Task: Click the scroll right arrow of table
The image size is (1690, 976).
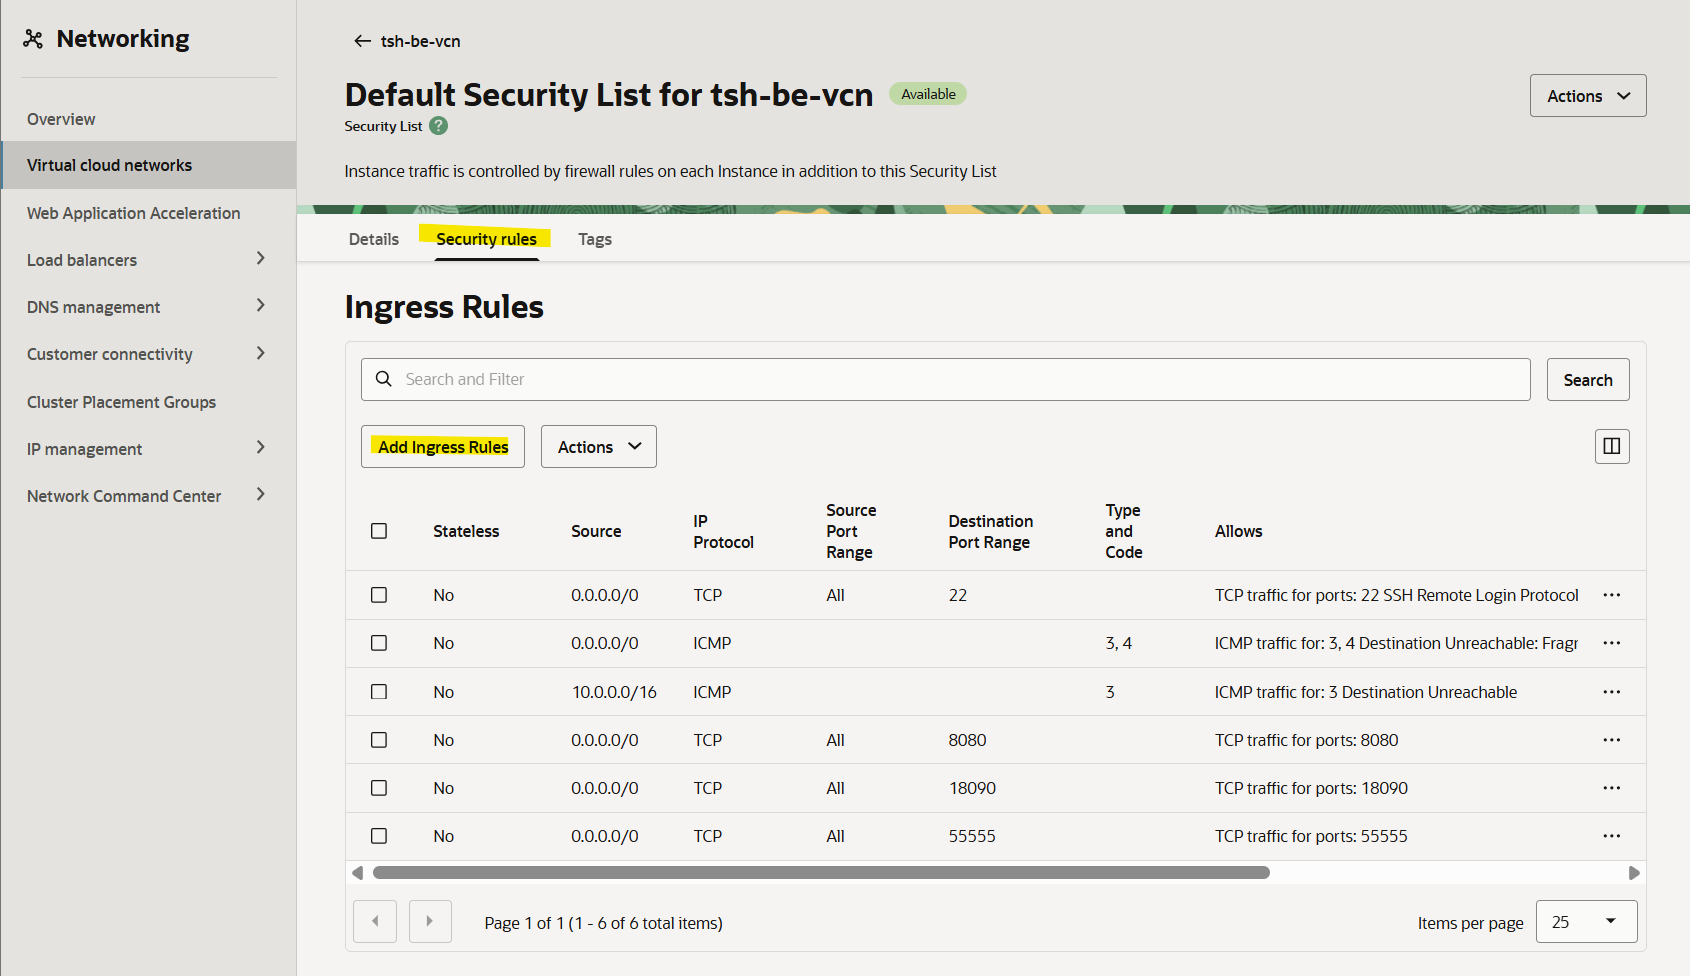Action: [1633, 873]
